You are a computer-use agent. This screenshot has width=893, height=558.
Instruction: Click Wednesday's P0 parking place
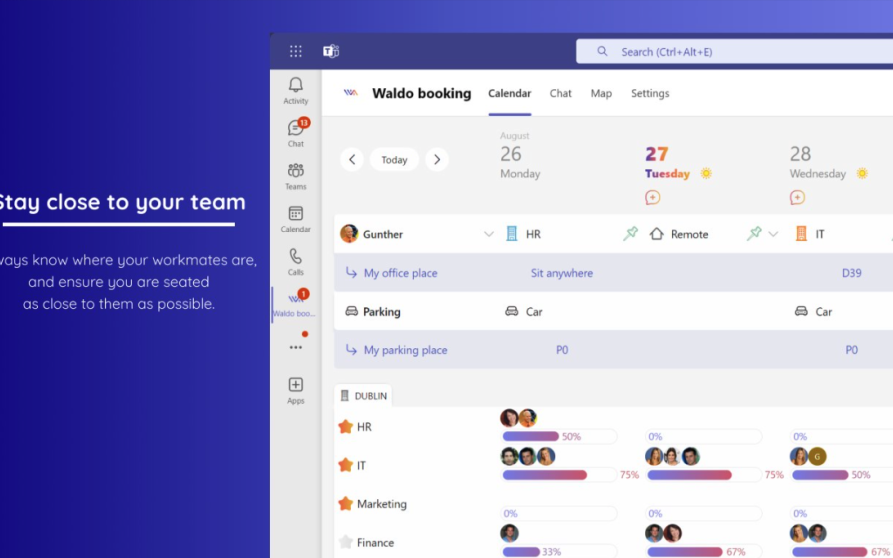coord(851,350)
